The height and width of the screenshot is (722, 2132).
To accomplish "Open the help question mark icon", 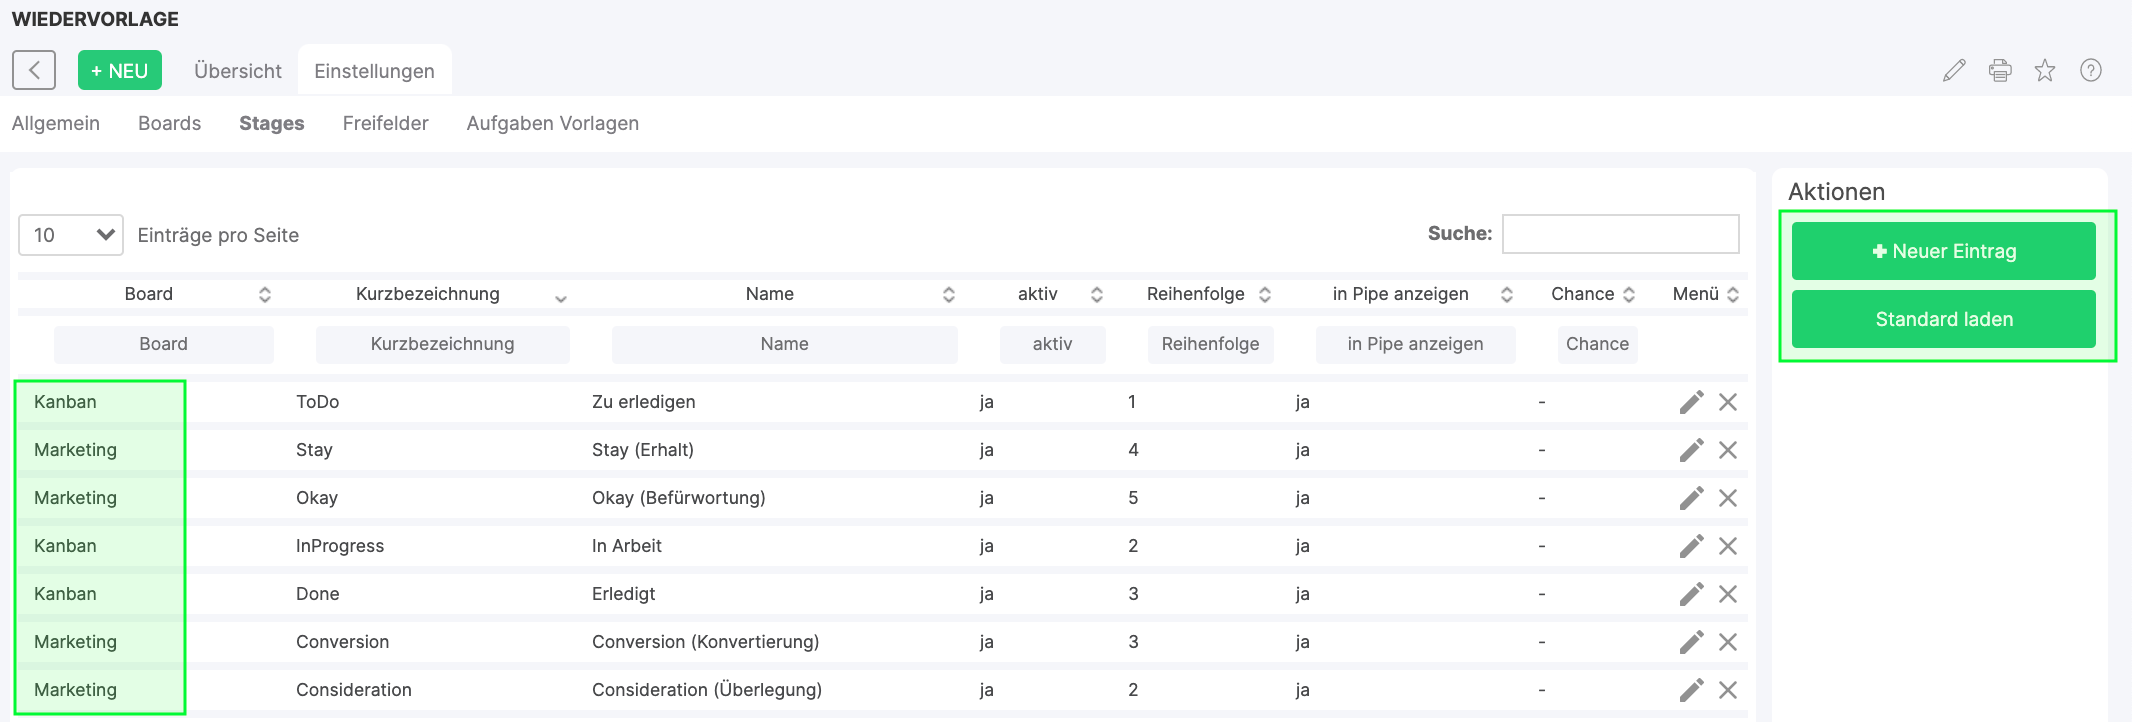I will [x=2090, y=70].
